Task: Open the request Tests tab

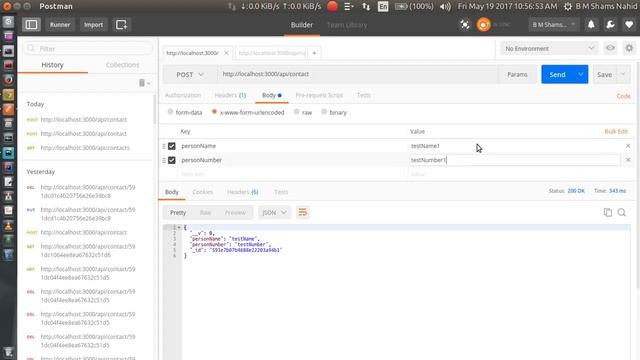Action: [364, 95]
